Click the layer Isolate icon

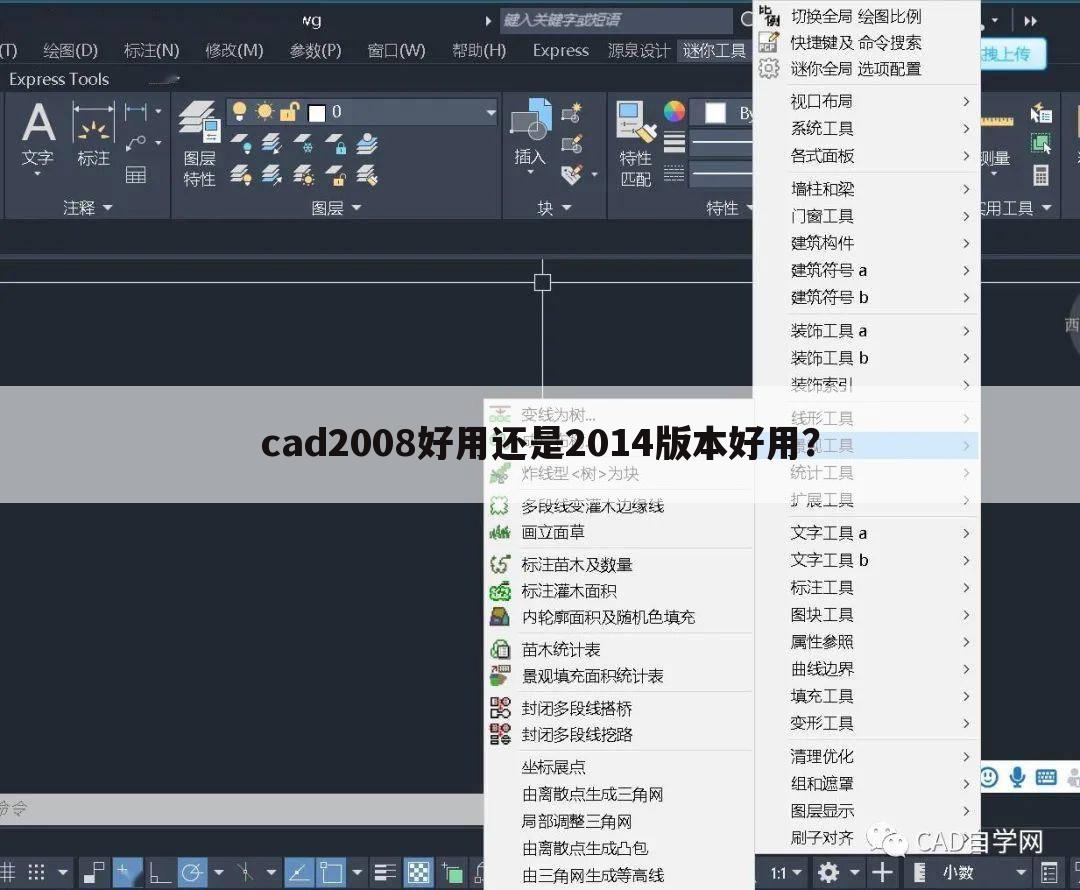[x=272, y=143]
